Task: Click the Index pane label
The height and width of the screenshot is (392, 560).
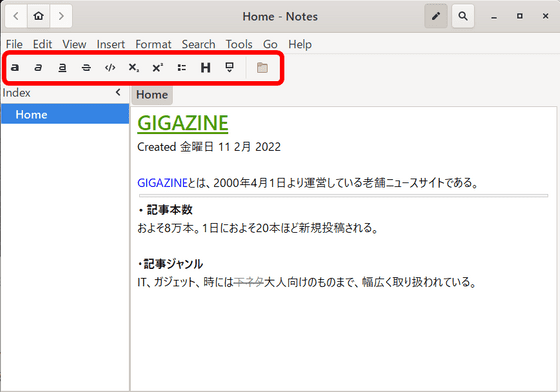Action: click(x=16, y=93)
